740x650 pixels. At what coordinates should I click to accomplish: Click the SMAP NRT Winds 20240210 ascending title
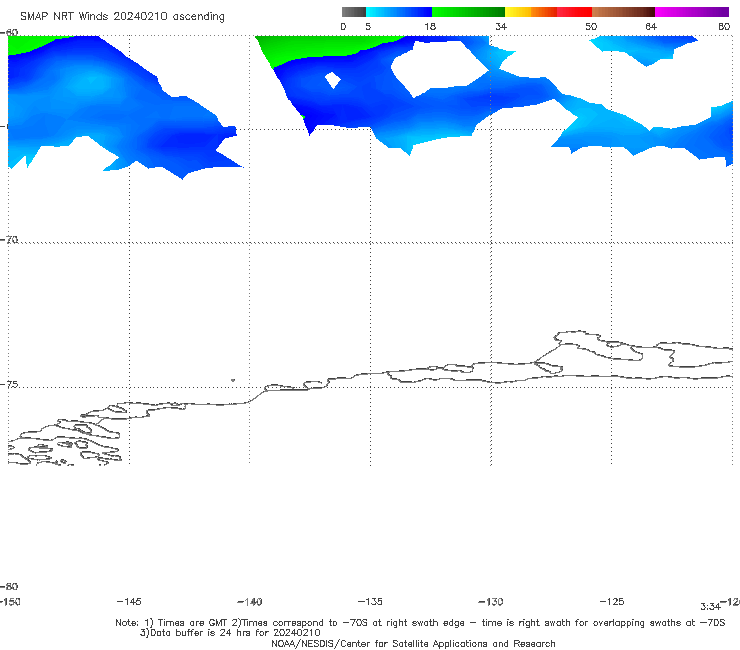(x=122, y=17)
